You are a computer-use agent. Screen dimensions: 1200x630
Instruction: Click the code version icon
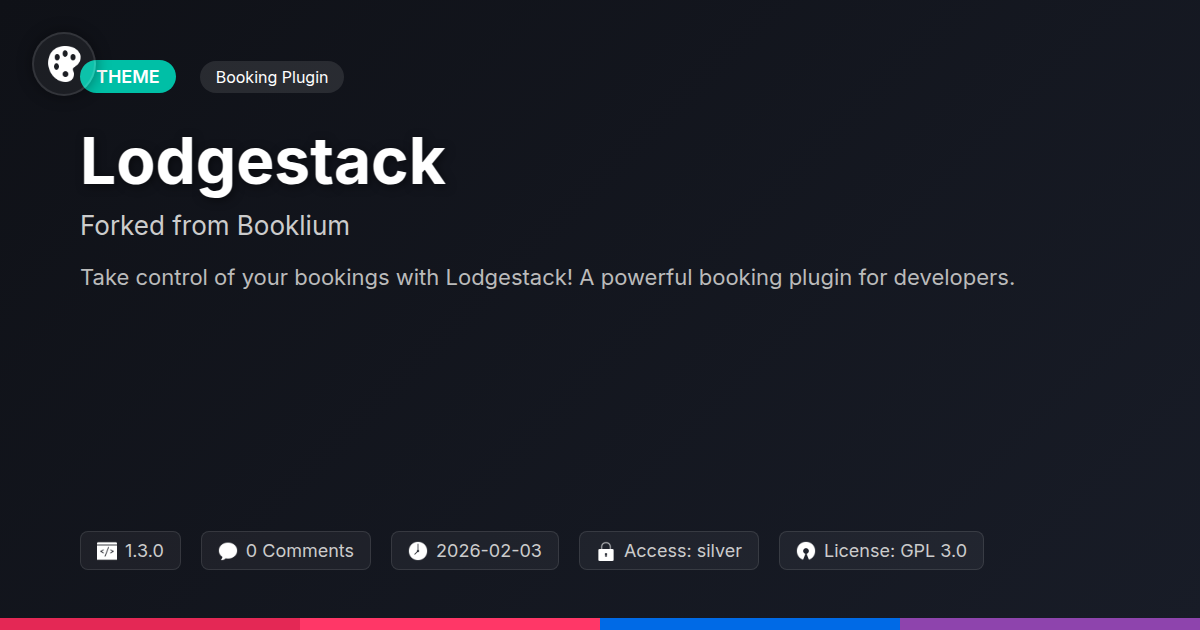(107, 551)
